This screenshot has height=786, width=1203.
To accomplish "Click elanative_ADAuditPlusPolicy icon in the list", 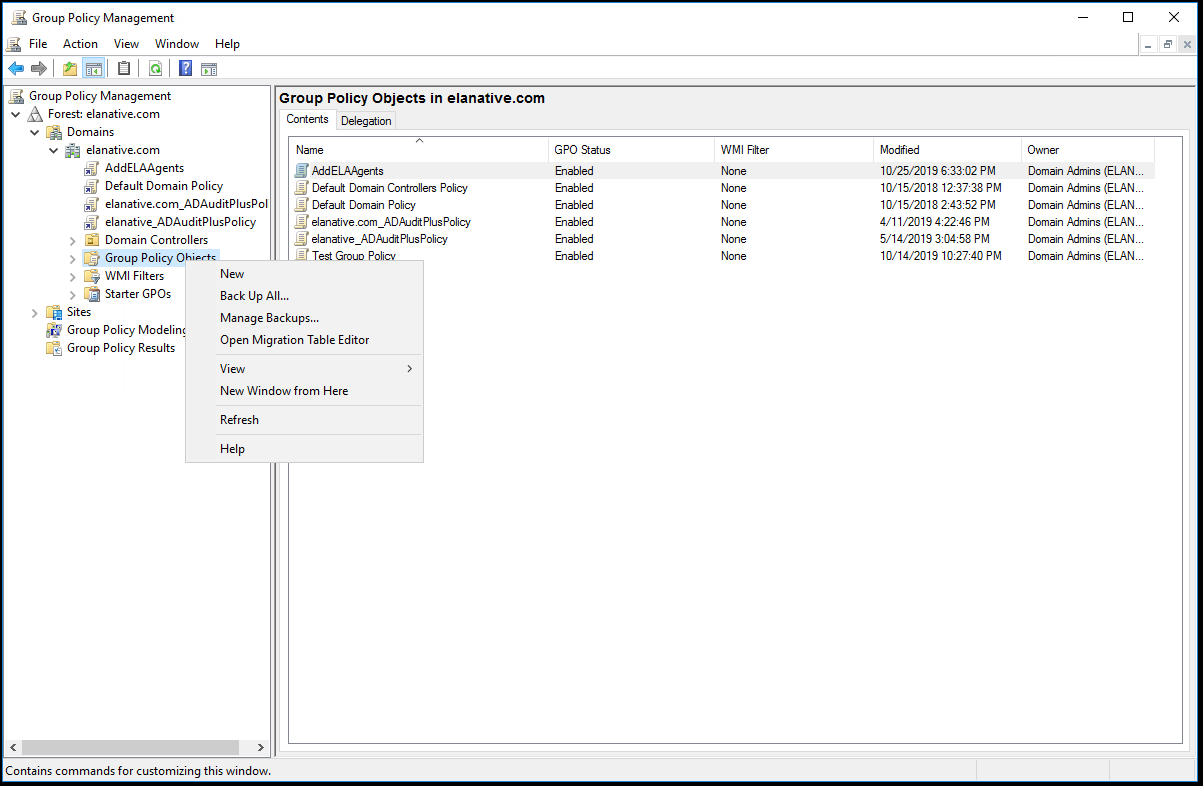I will tap(302, 239).
